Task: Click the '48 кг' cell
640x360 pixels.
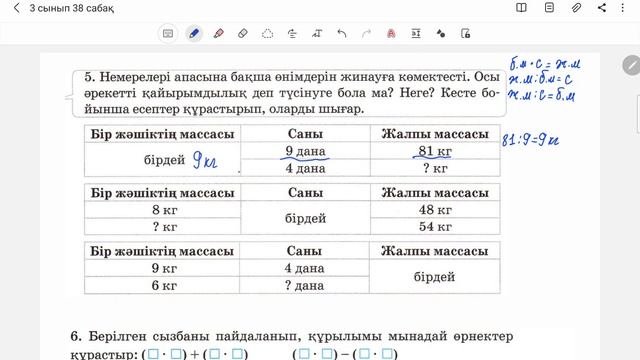Action: [x=435, y=209]
